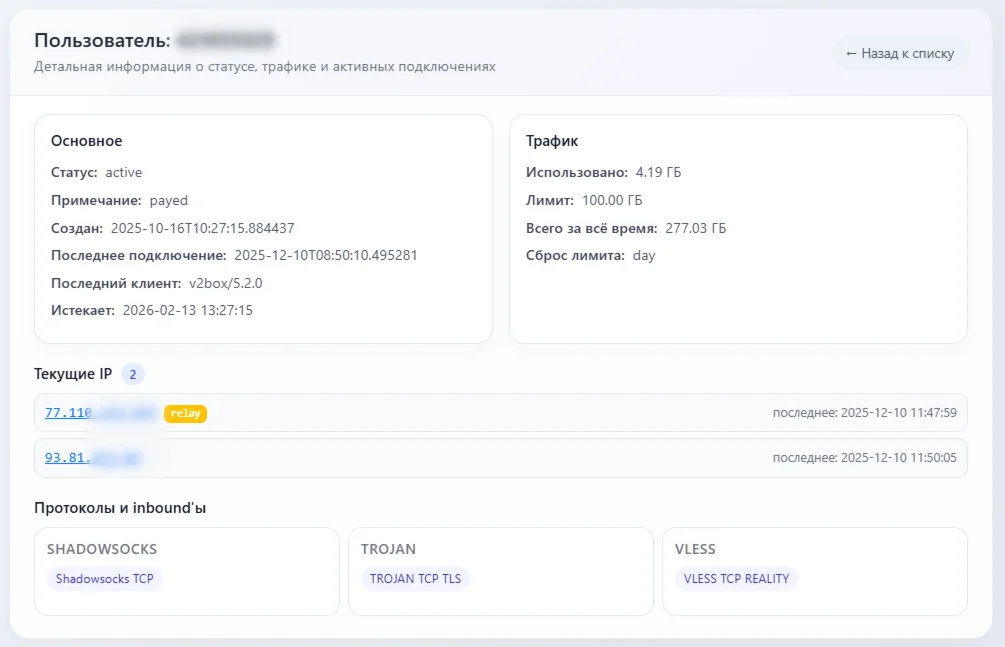Click the TROJAN protocol card heading
This screenshot has width=1005, height=647.
coord(388,549)
